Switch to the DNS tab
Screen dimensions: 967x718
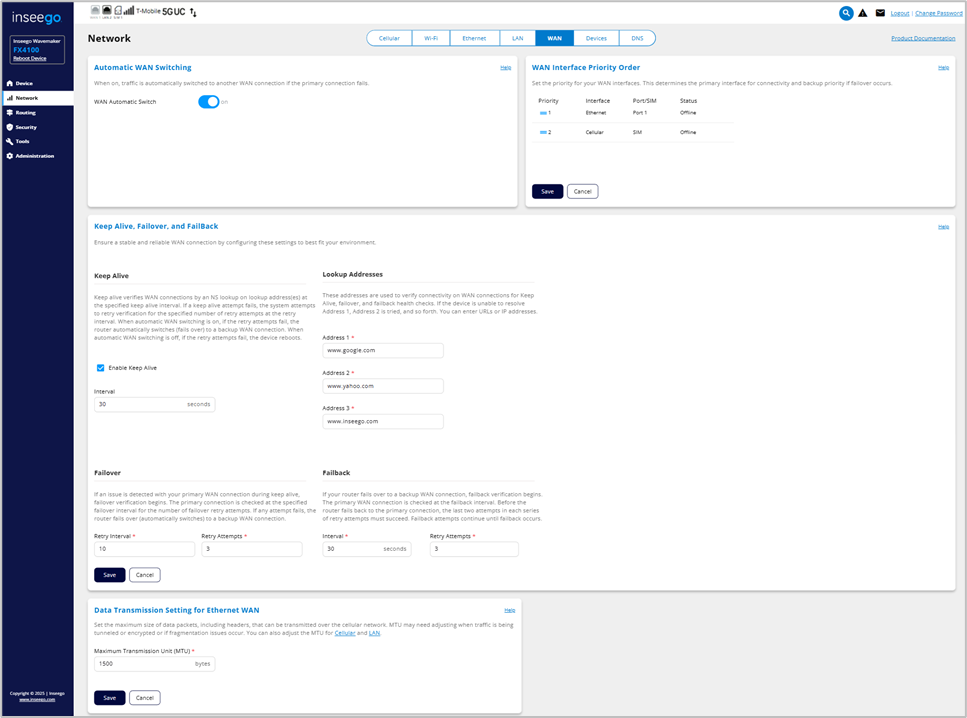tap(637, 38)
